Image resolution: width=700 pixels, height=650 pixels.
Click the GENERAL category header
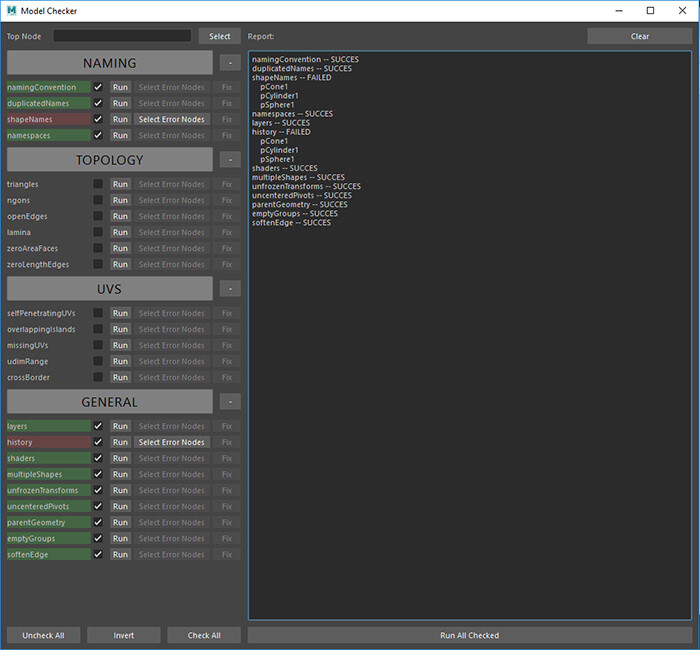click(x=110, y=402)
